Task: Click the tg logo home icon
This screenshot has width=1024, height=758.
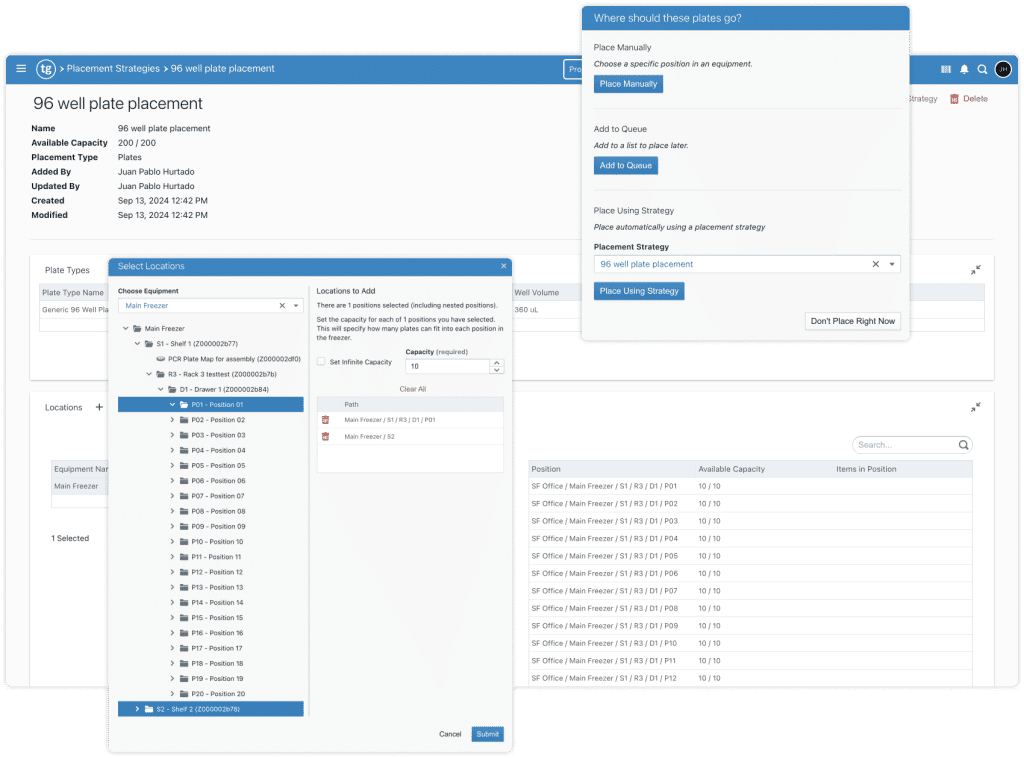Action: point(46,69)
